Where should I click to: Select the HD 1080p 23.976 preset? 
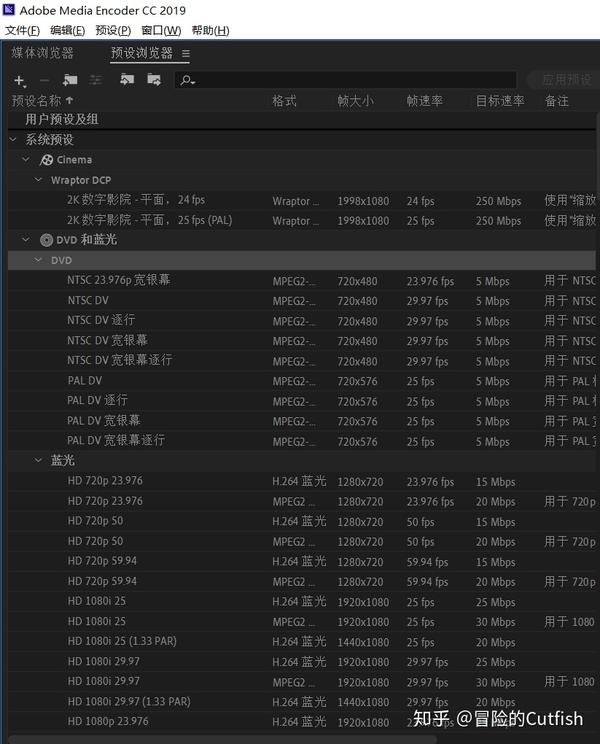click(302, 721)
